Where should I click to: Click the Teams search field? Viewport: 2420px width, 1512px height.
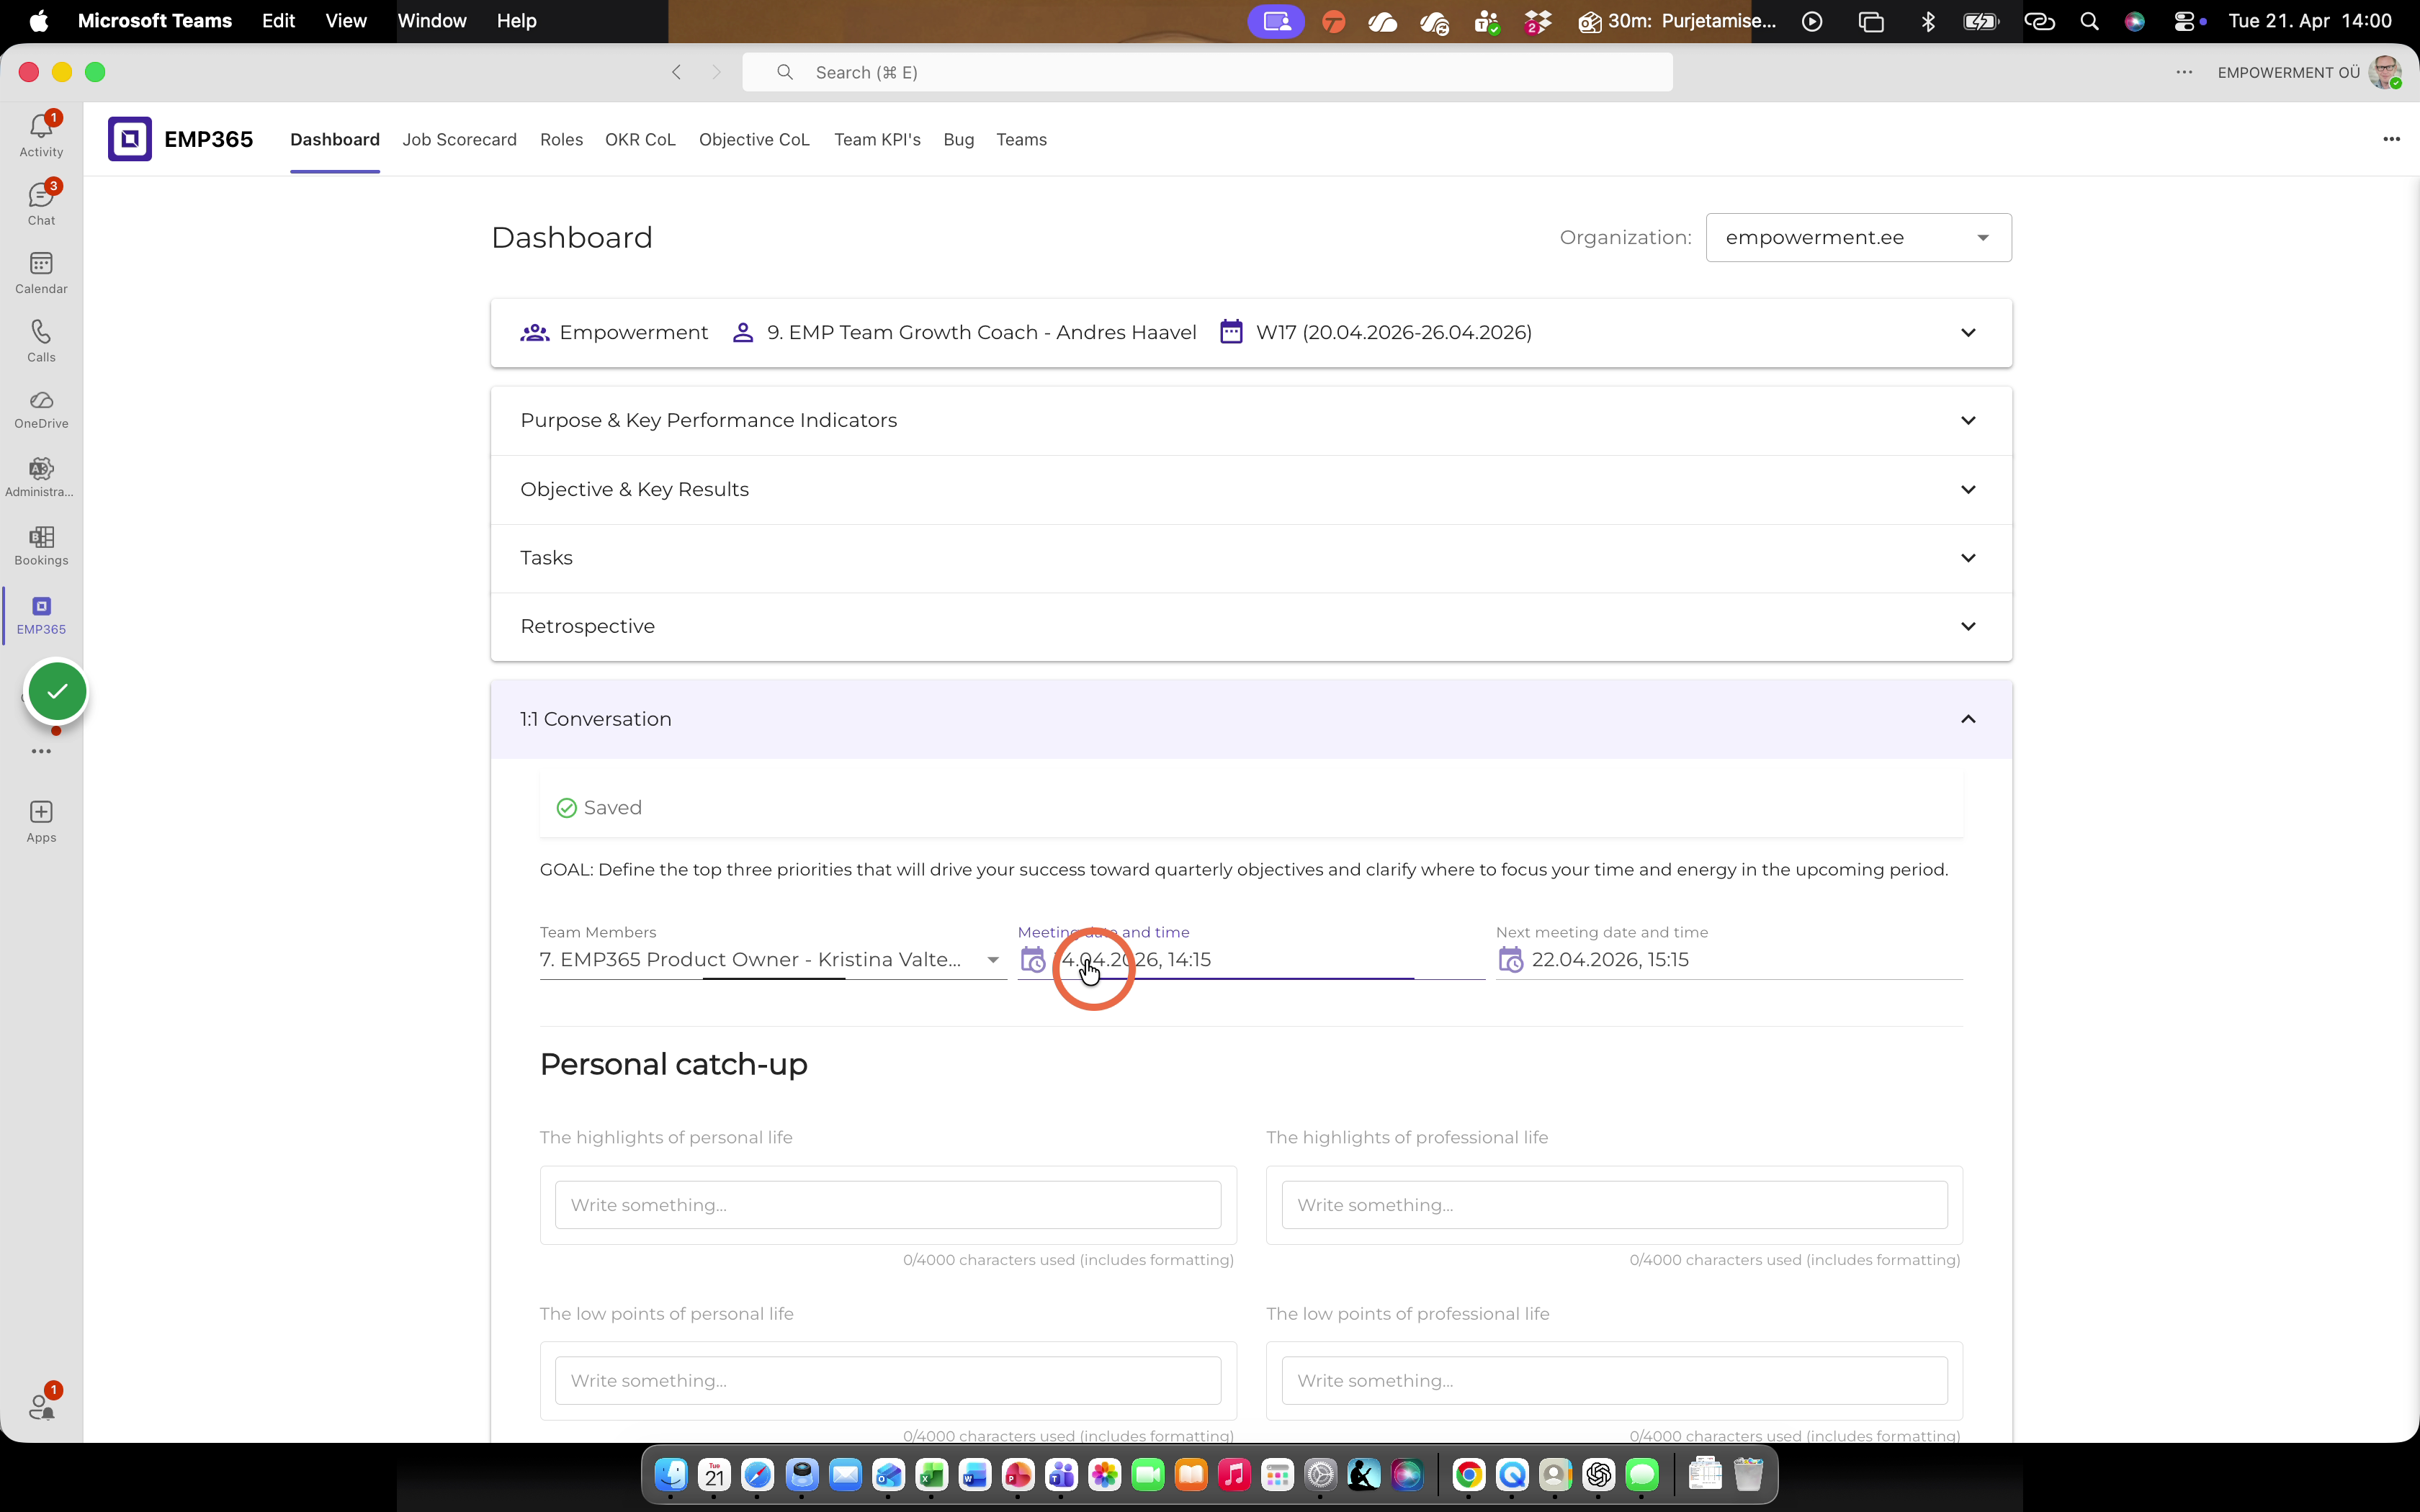pos(1207,72)
